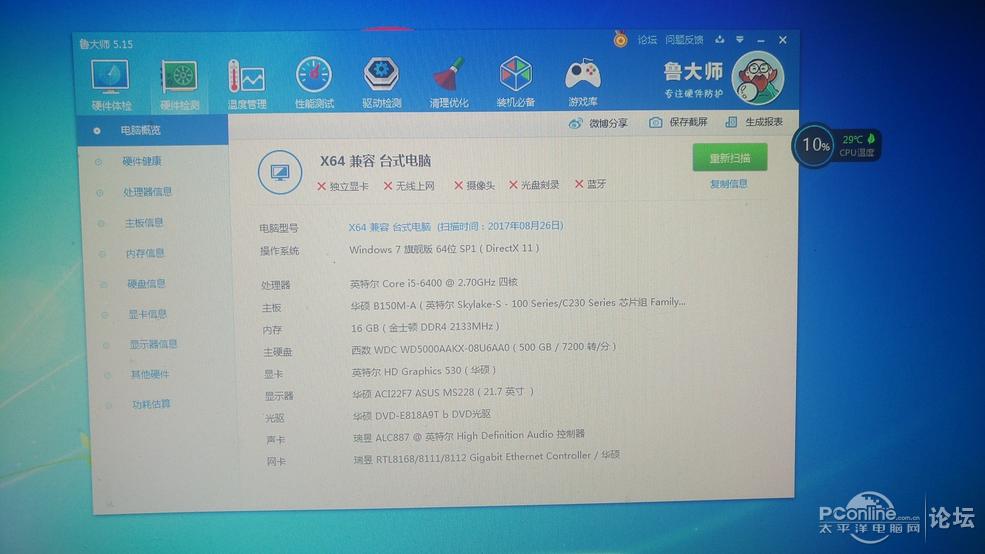Click 复制信息 copy info link
Screen dimensions: 985x554
(x=729, y=184)
